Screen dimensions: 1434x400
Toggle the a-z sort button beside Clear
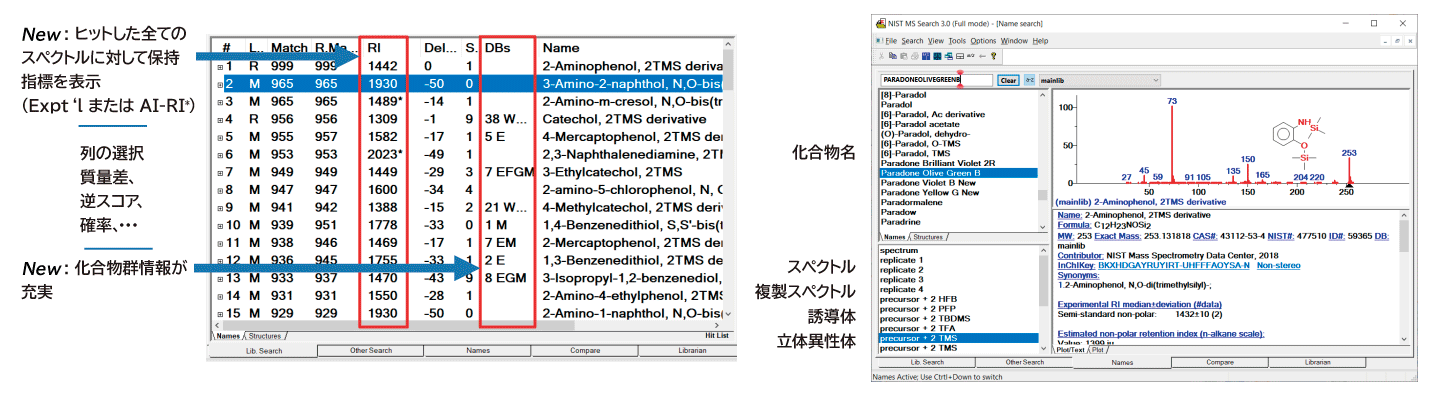[x=1029, y=80]
